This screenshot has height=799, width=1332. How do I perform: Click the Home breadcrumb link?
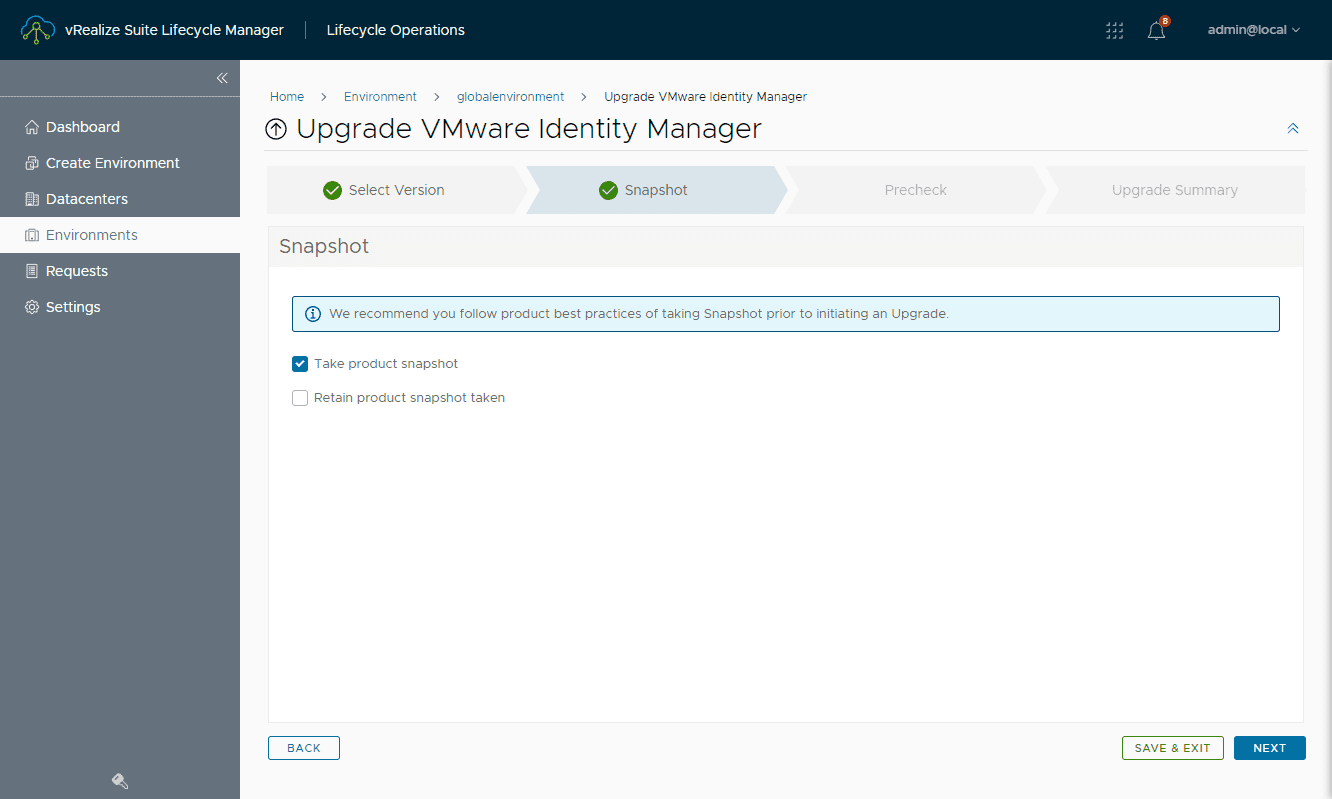287,97
